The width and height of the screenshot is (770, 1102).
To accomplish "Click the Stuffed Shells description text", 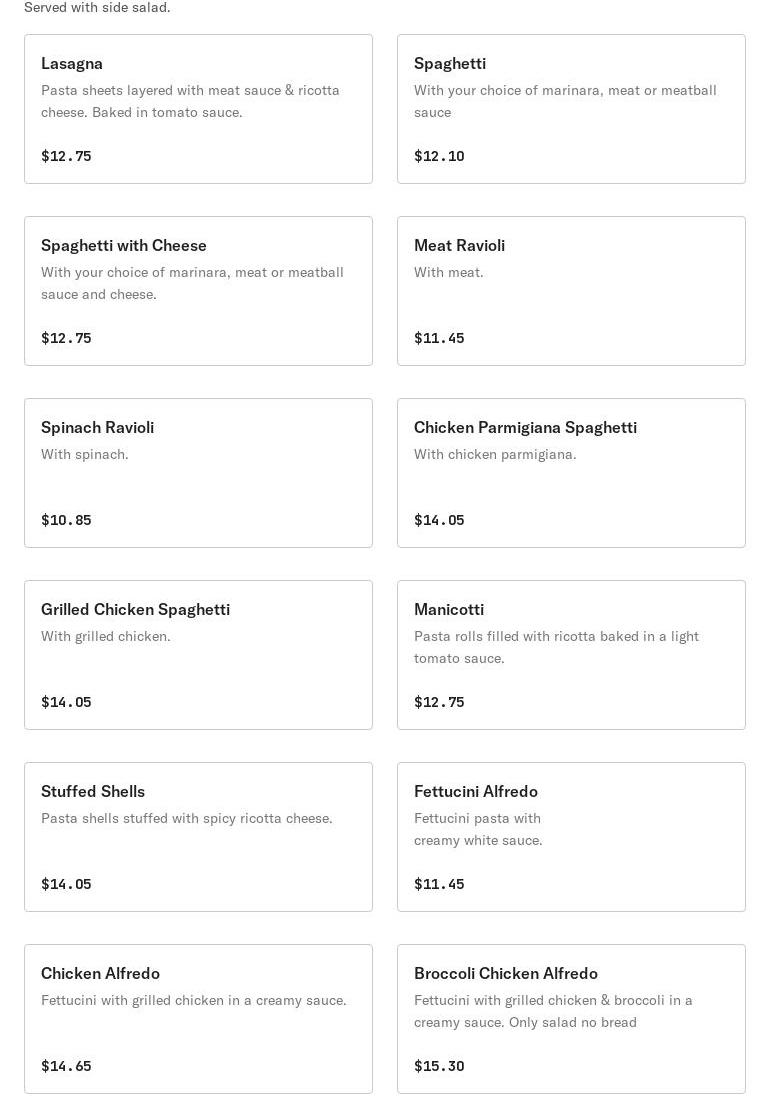I will 187,818.
